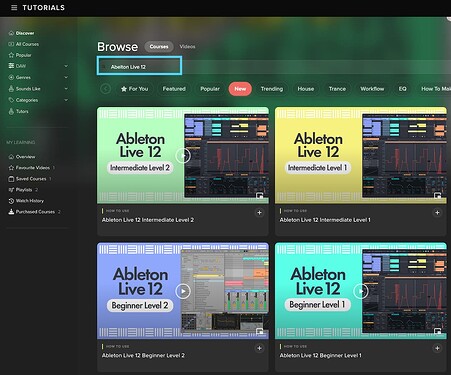Expand the Genres sidebar section
Screen dimensions: 451x375
(66, 77)
